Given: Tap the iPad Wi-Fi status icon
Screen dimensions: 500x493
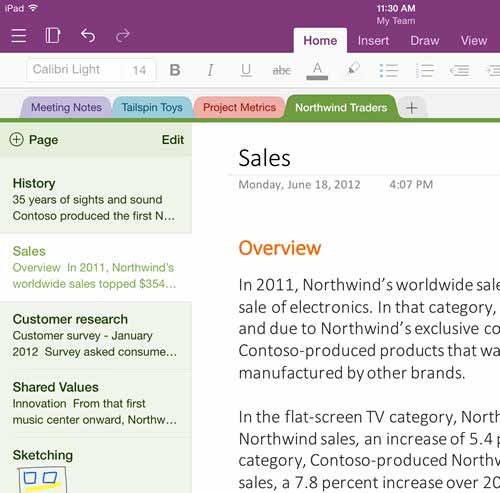Looking at the screenshot, I should 33,8.
